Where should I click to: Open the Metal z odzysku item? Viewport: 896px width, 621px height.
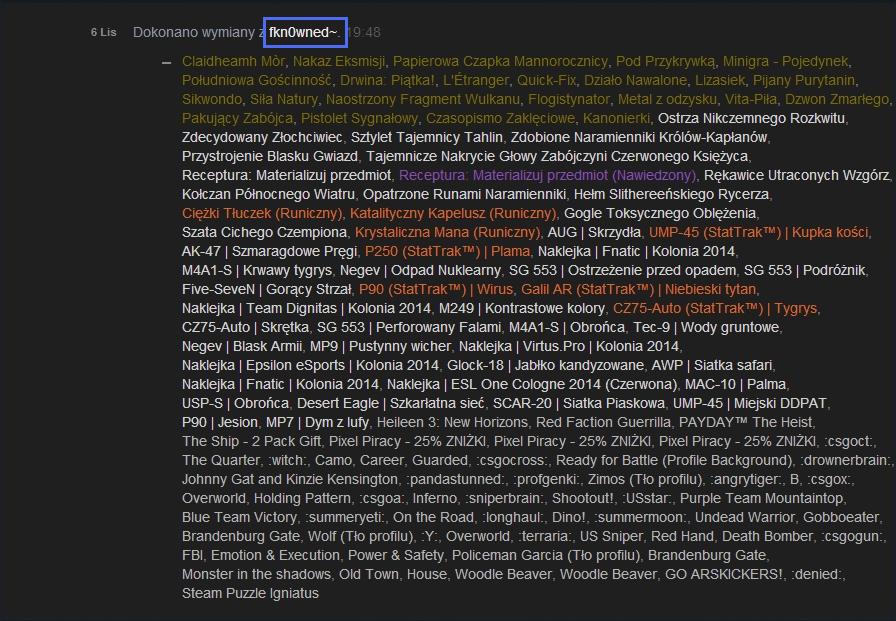(x=667, y=99)
